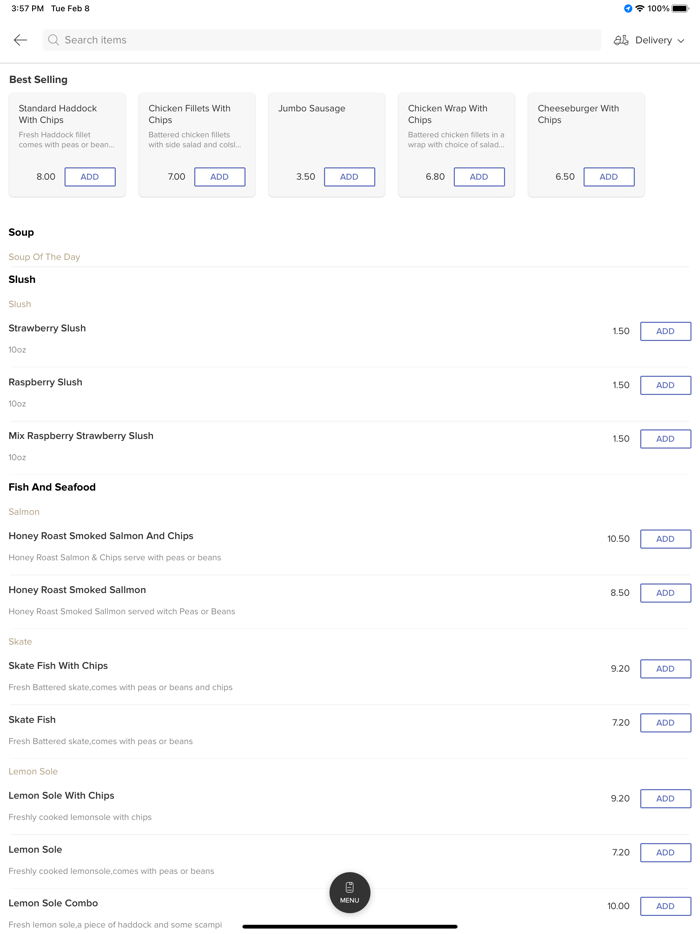The width and height of the screenshot is (700, 934).
Task: Open Soup Of The Day category
Action: [44, 257]
